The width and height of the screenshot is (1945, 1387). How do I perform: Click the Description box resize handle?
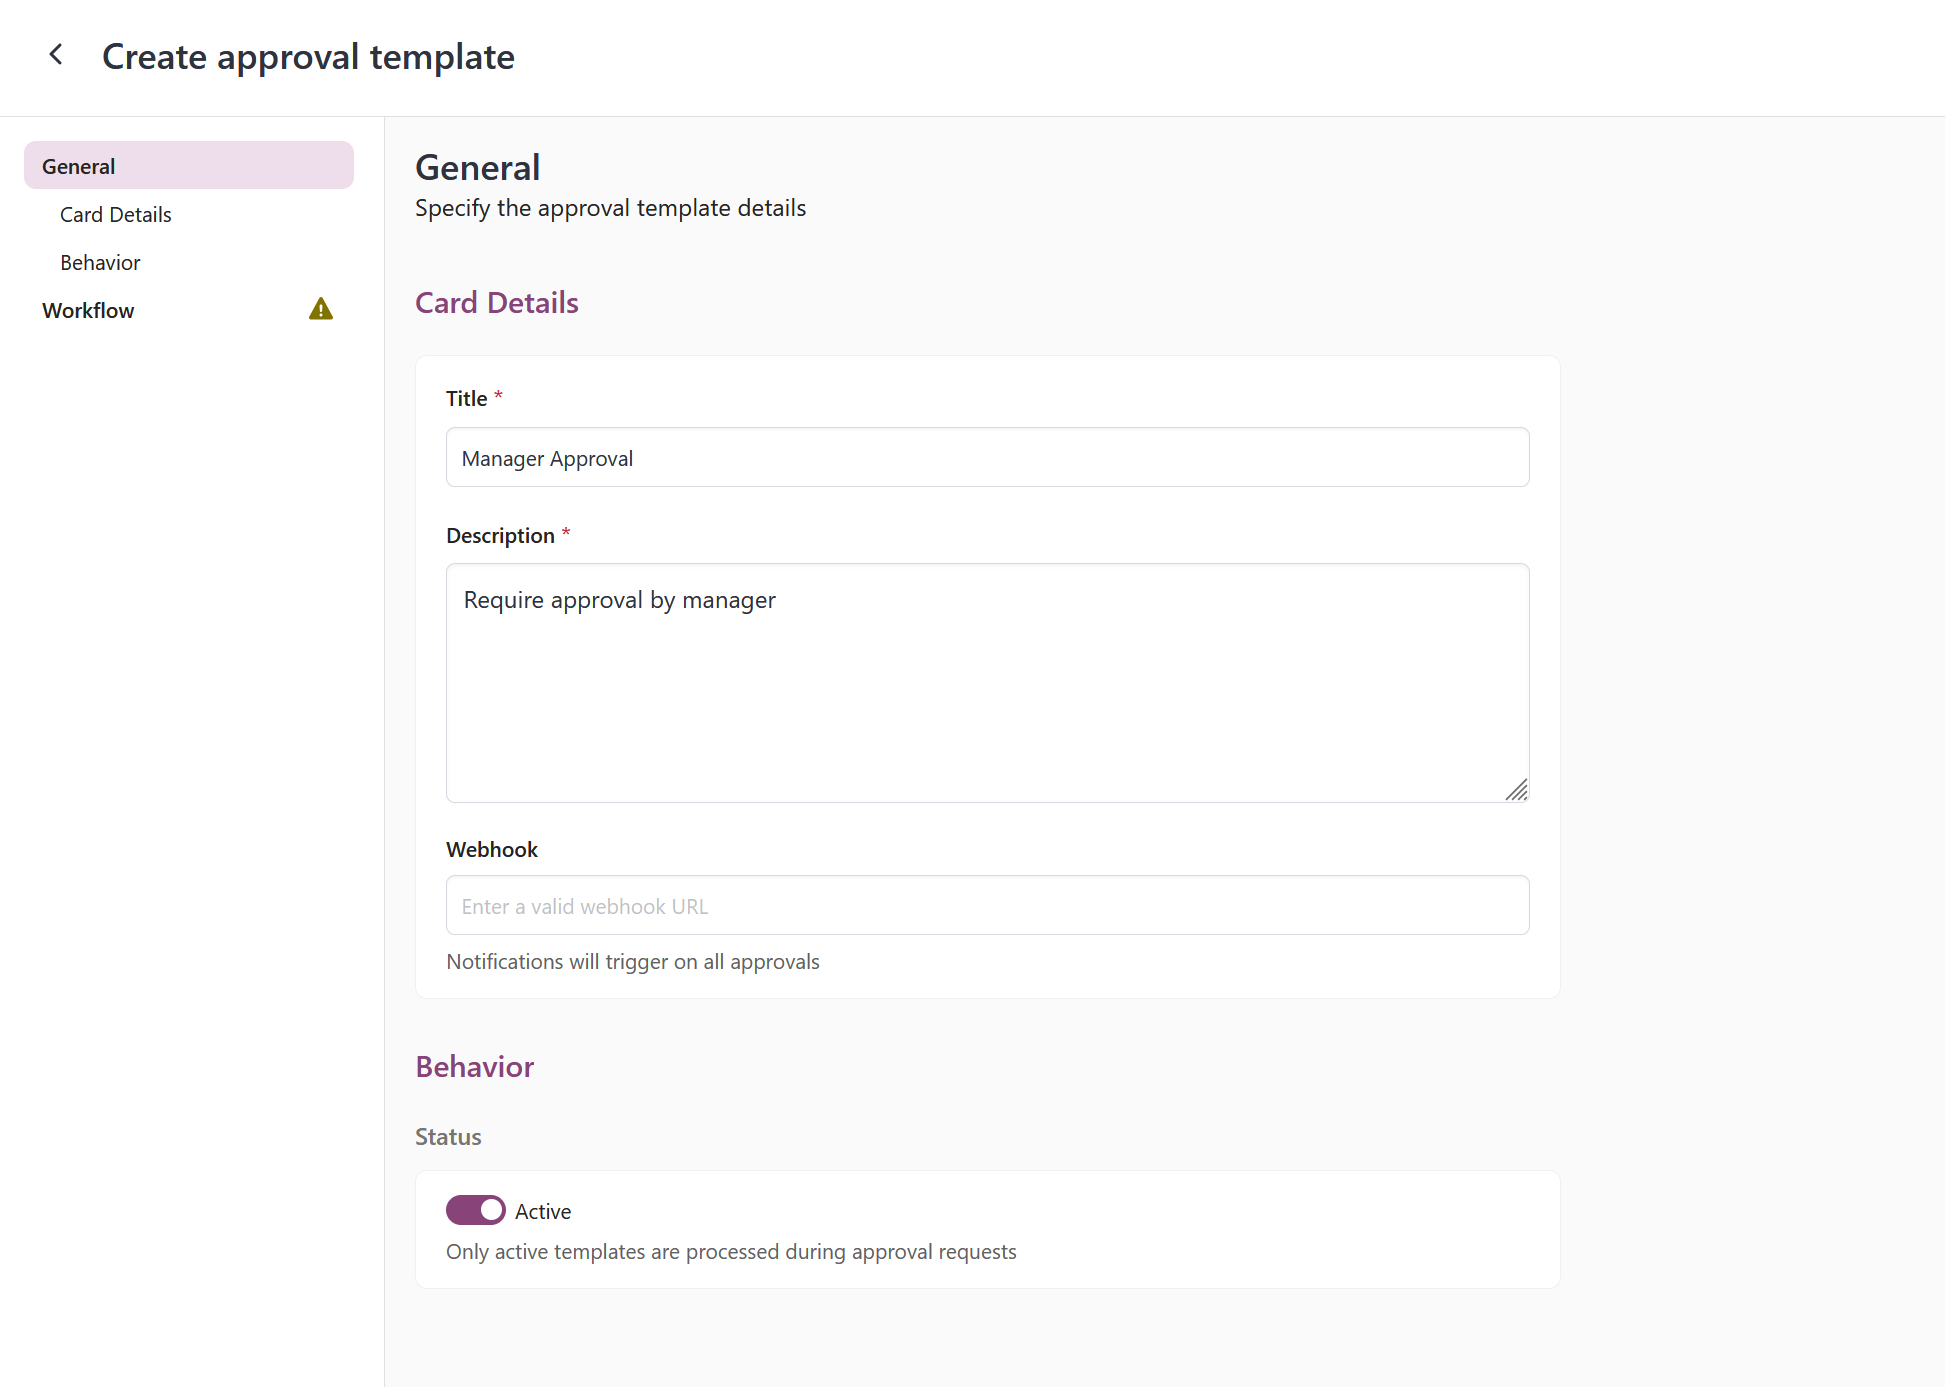tap(1516, 790)
